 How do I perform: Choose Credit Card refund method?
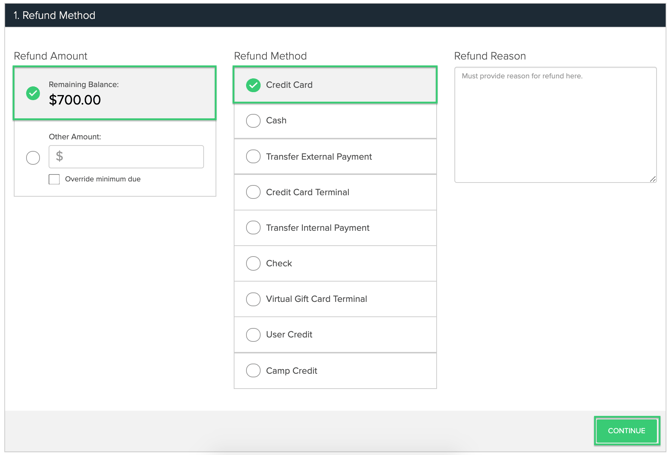click(335, 85)
